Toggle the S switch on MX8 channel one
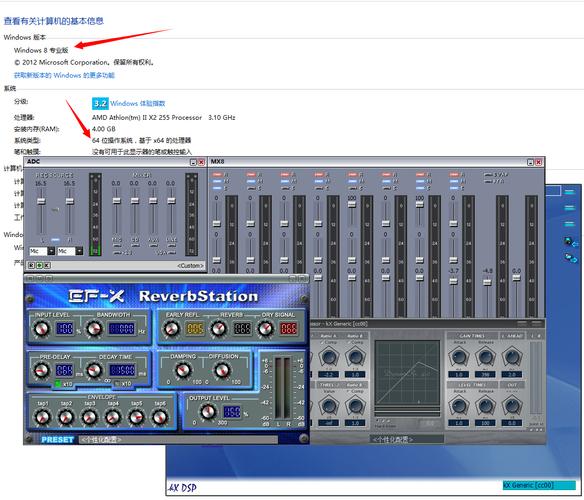 point(217,188)
